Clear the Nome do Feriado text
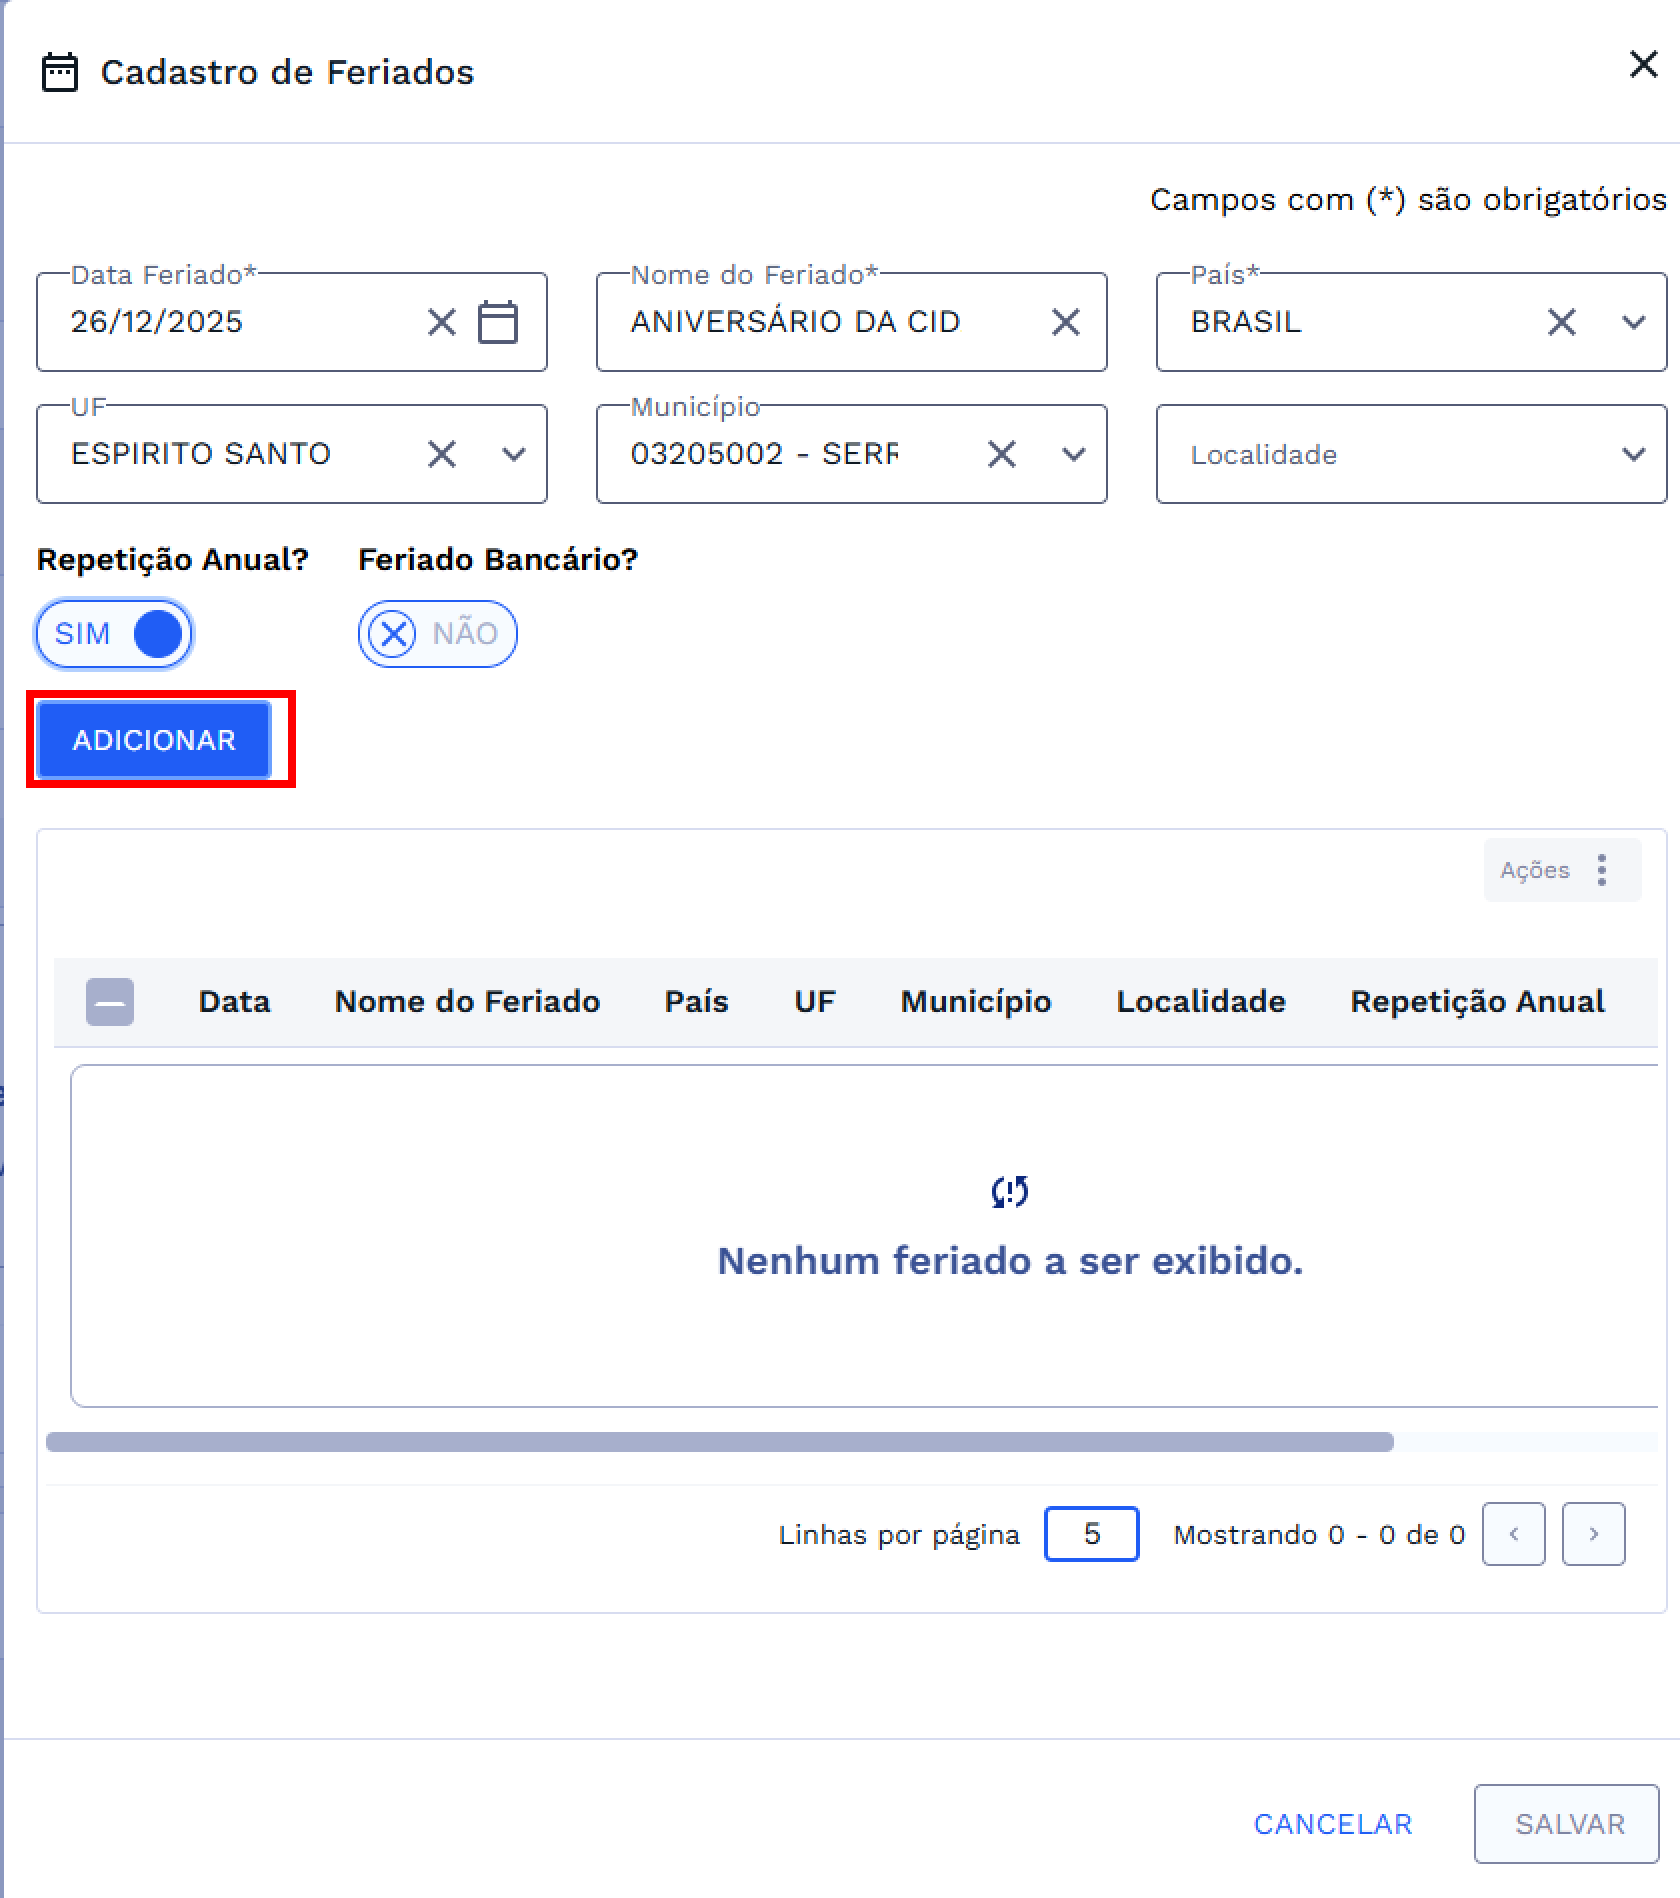 [x=1065, y=322]
